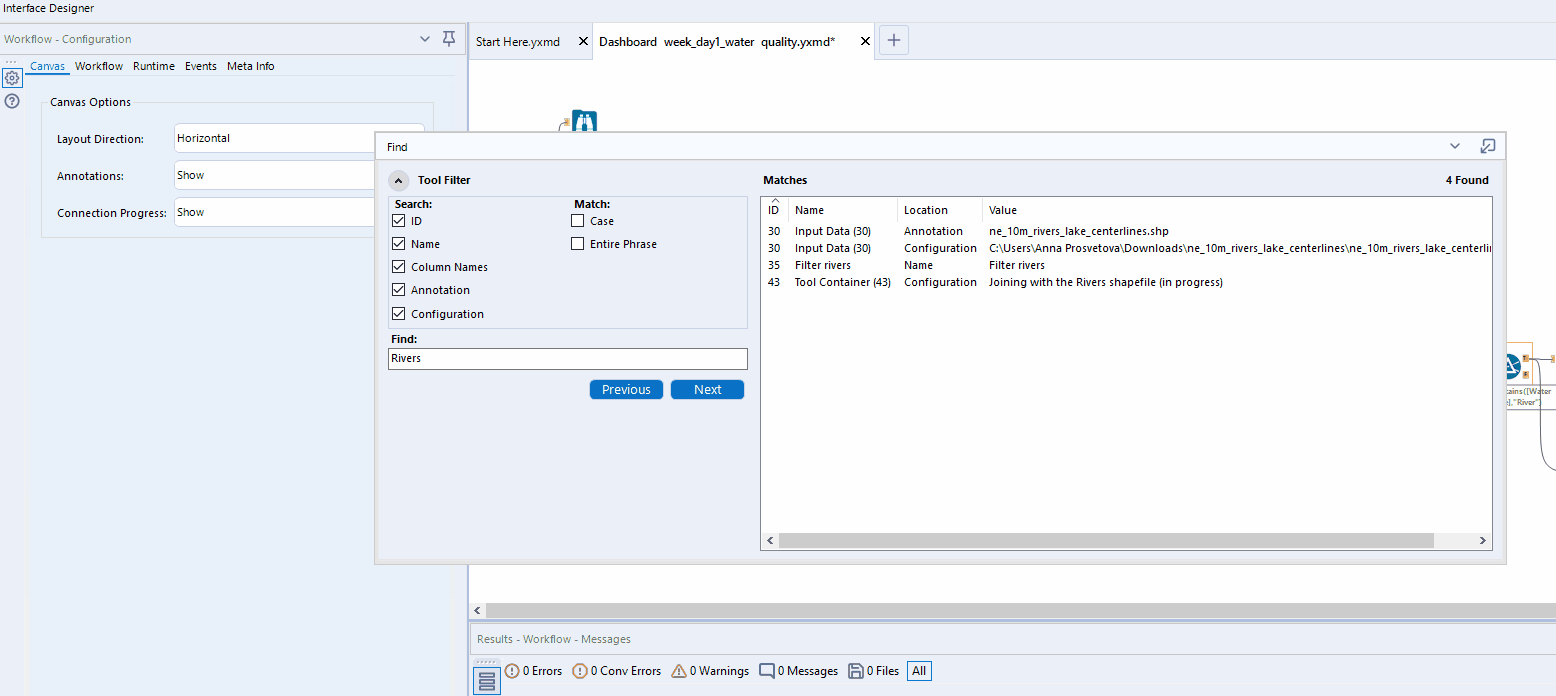Click the Find text field containing Rivers

(x=568, y=358)
